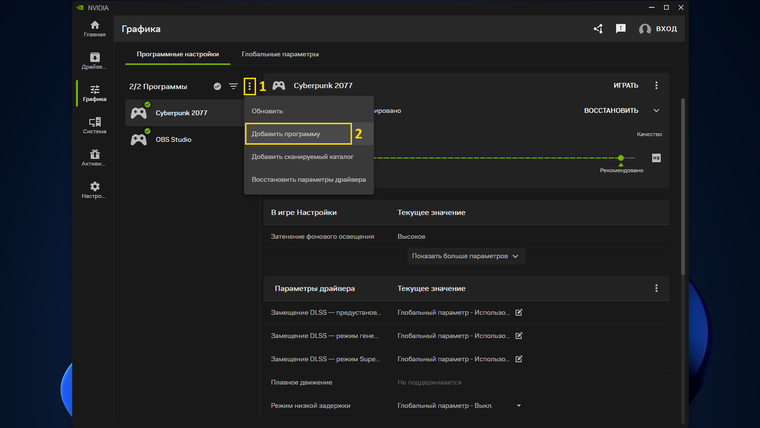Open the Главная home section in sidebar

[95, 29]
